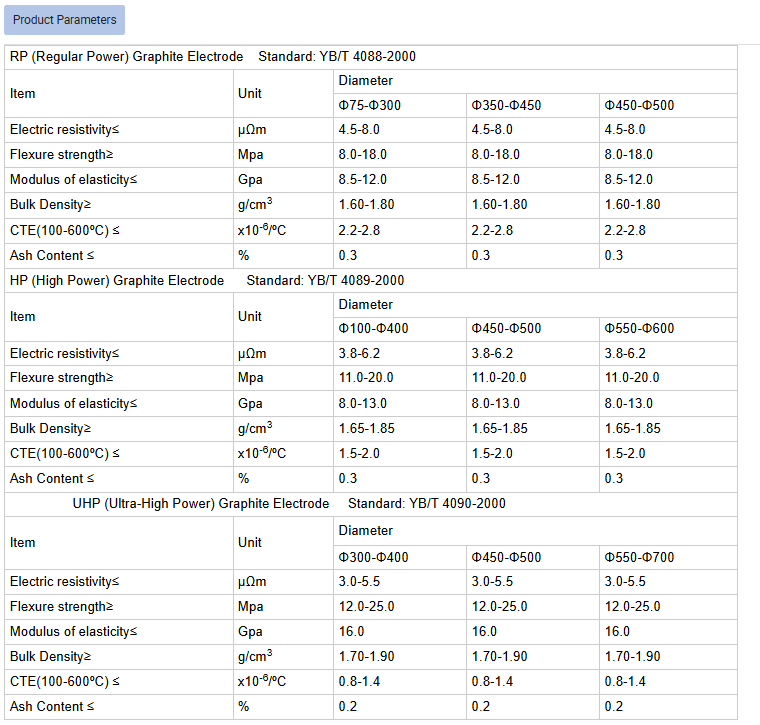This screenshot has width=760, height=725.
Task: Click the Standard: YB/T 4090-2000 text
Action: tap(427, 504)
